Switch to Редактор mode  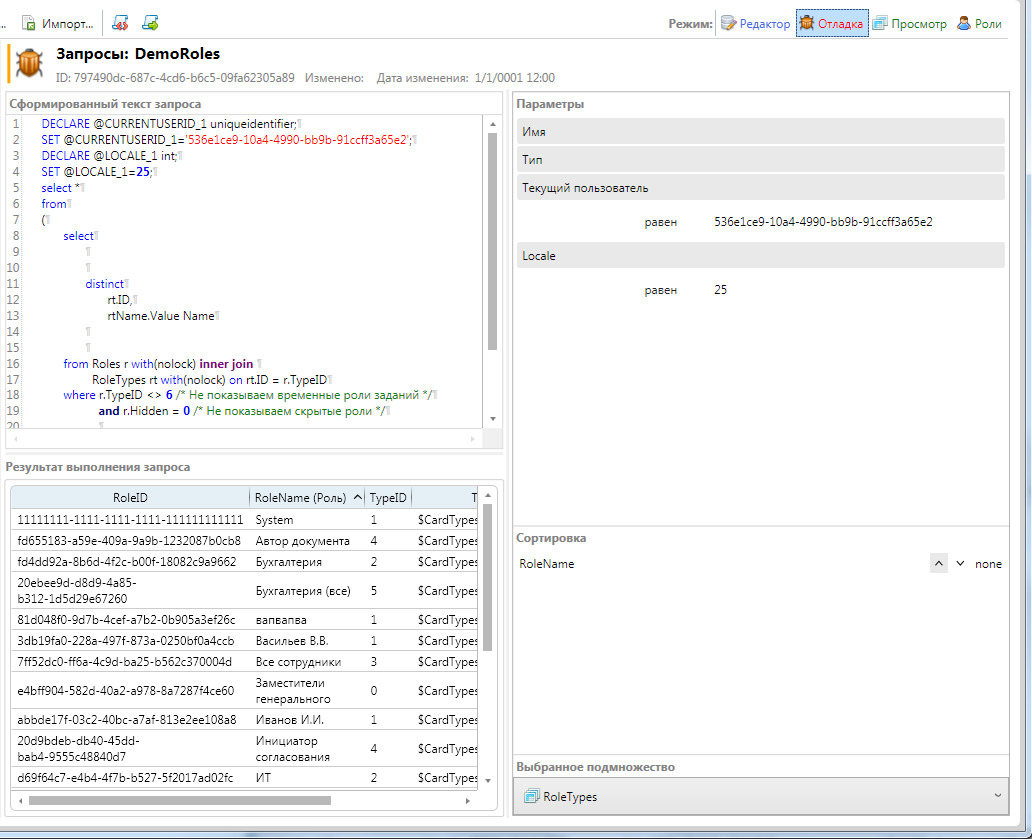tap(755, 24)
